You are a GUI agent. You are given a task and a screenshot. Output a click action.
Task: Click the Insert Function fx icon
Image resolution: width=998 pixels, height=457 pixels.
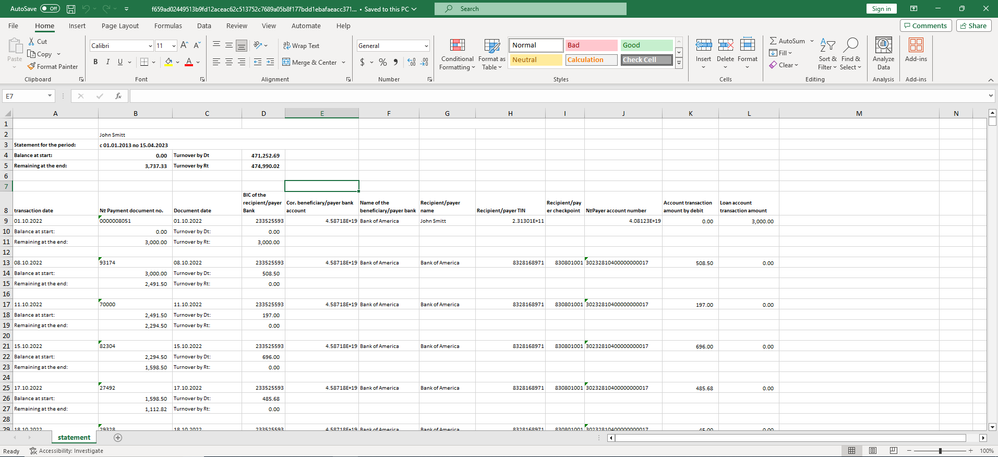118,96
